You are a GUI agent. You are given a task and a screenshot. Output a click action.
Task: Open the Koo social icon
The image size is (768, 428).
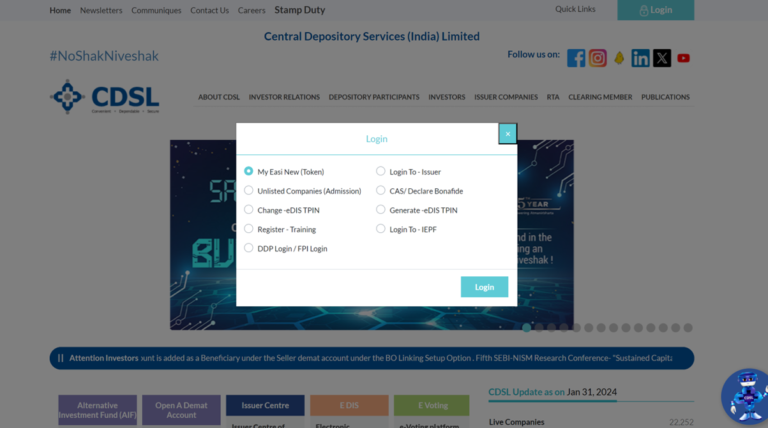click(619, 58)
